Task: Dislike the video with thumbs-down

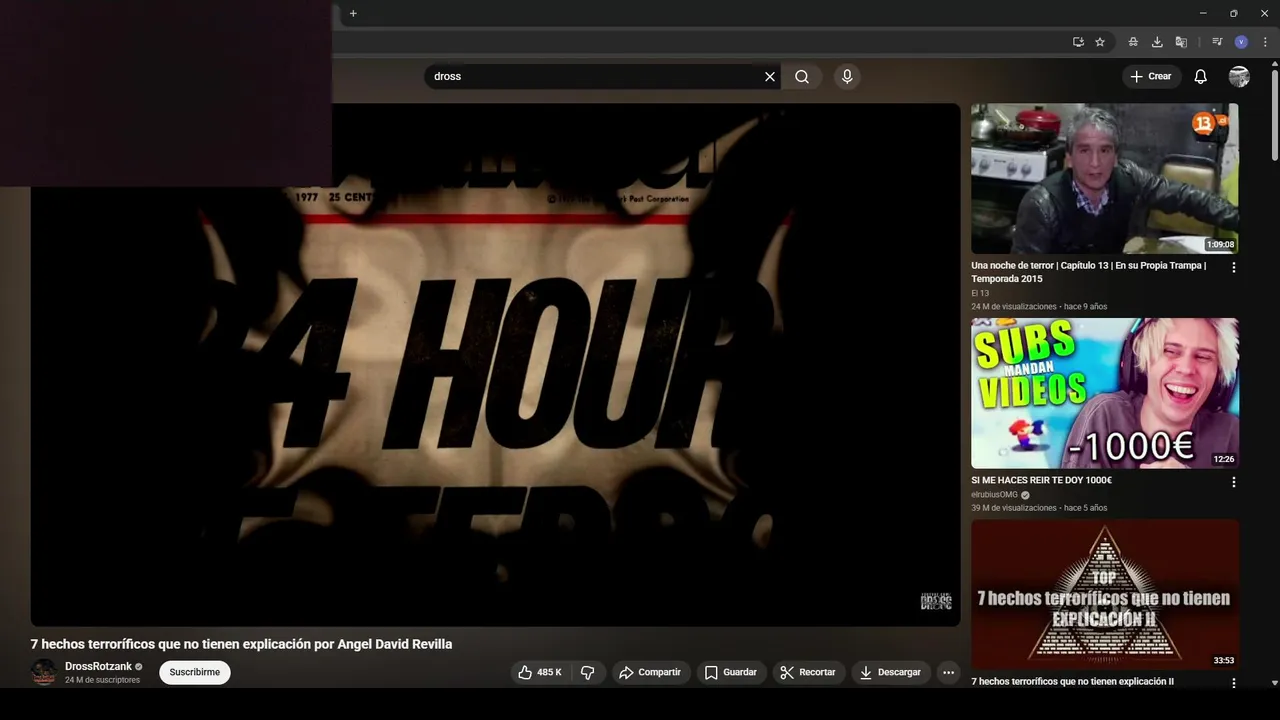Action: click(x=588, y=673)
